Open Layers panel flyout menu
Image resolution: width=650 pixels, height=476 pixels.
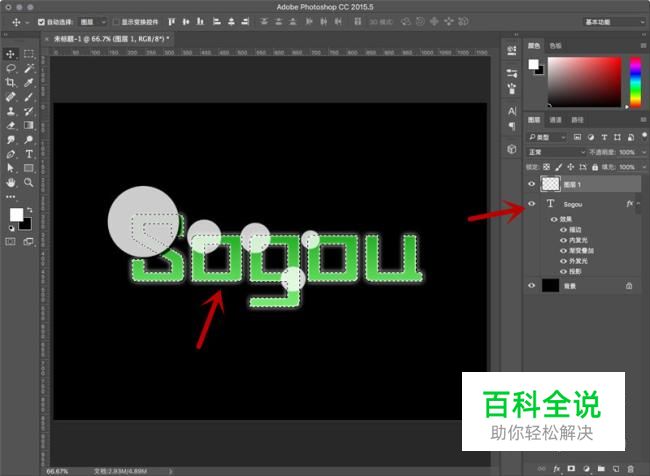tap(643, 120)
